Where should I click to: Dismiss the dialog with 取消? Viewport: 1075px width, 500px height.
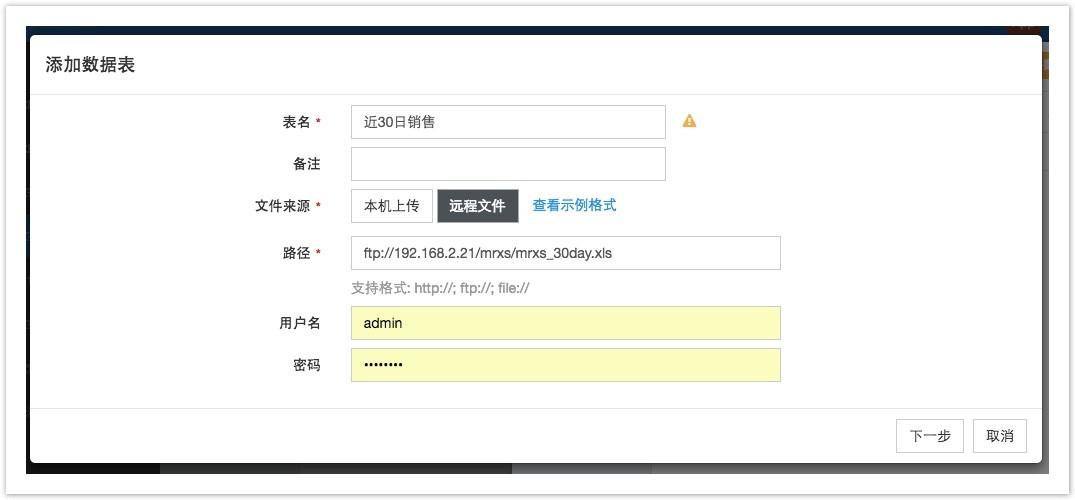[1000, 436]
